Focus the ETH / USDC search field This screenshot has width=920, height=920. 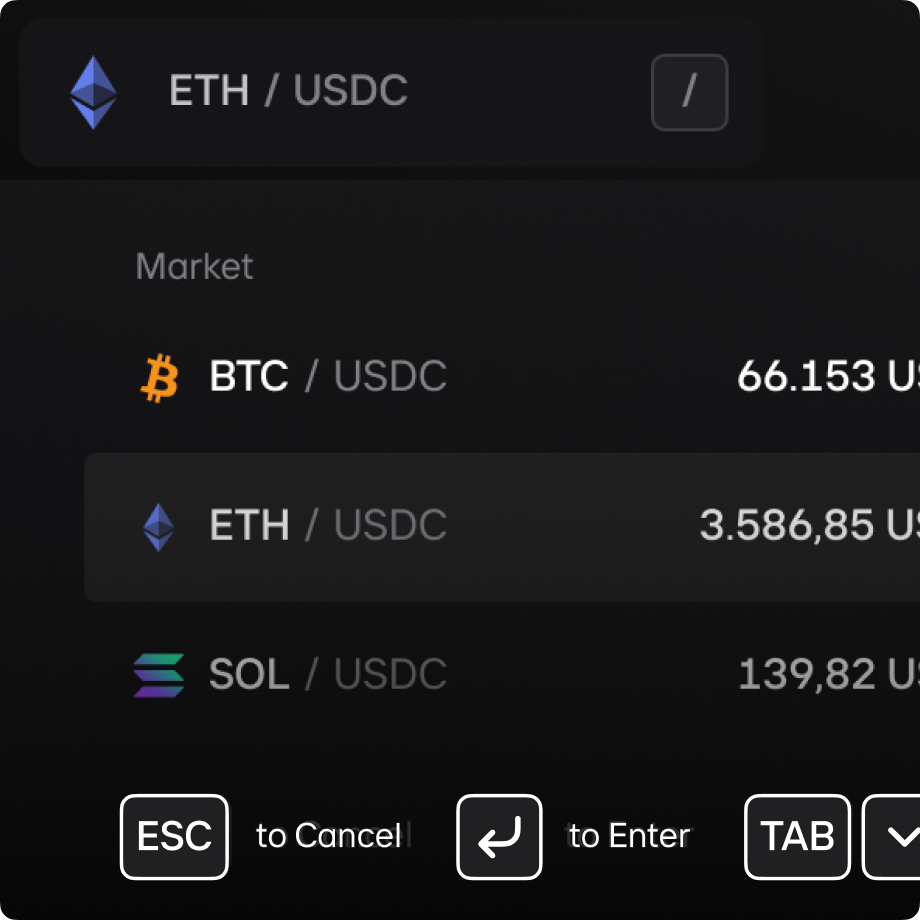point(392,92)
